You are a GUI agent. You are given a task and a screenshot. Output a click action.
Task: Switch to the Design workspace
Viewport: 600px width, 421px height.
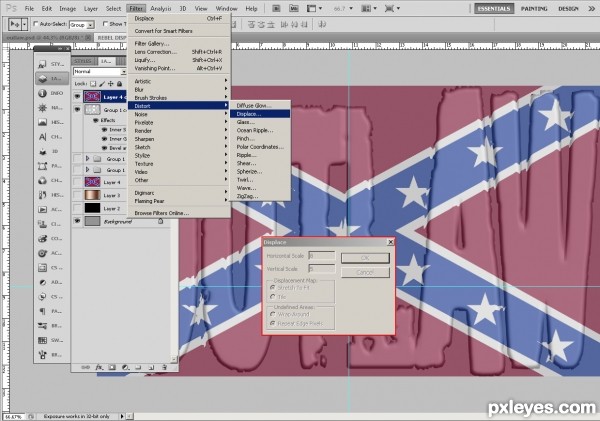[x=568, y=8]
